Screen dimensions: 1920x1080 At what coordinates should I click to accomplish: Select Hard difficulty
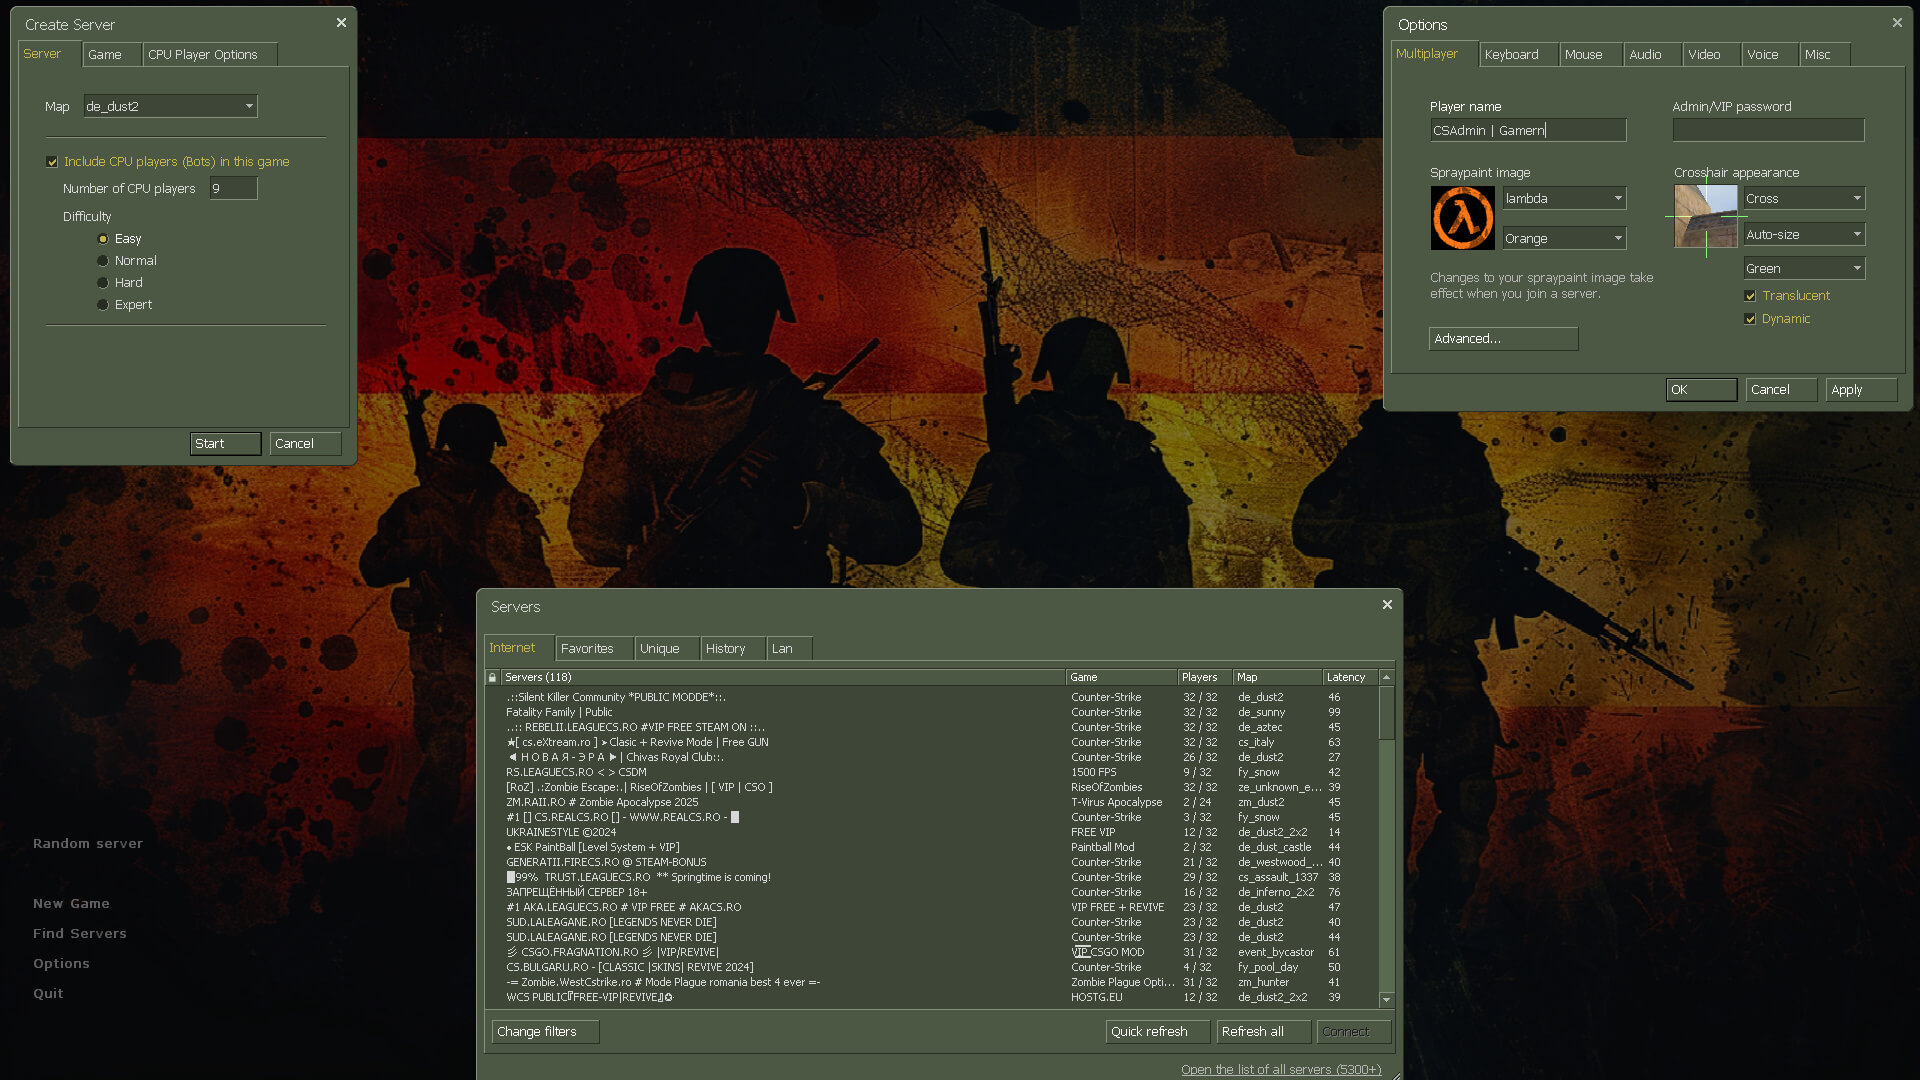coord(103,283)
